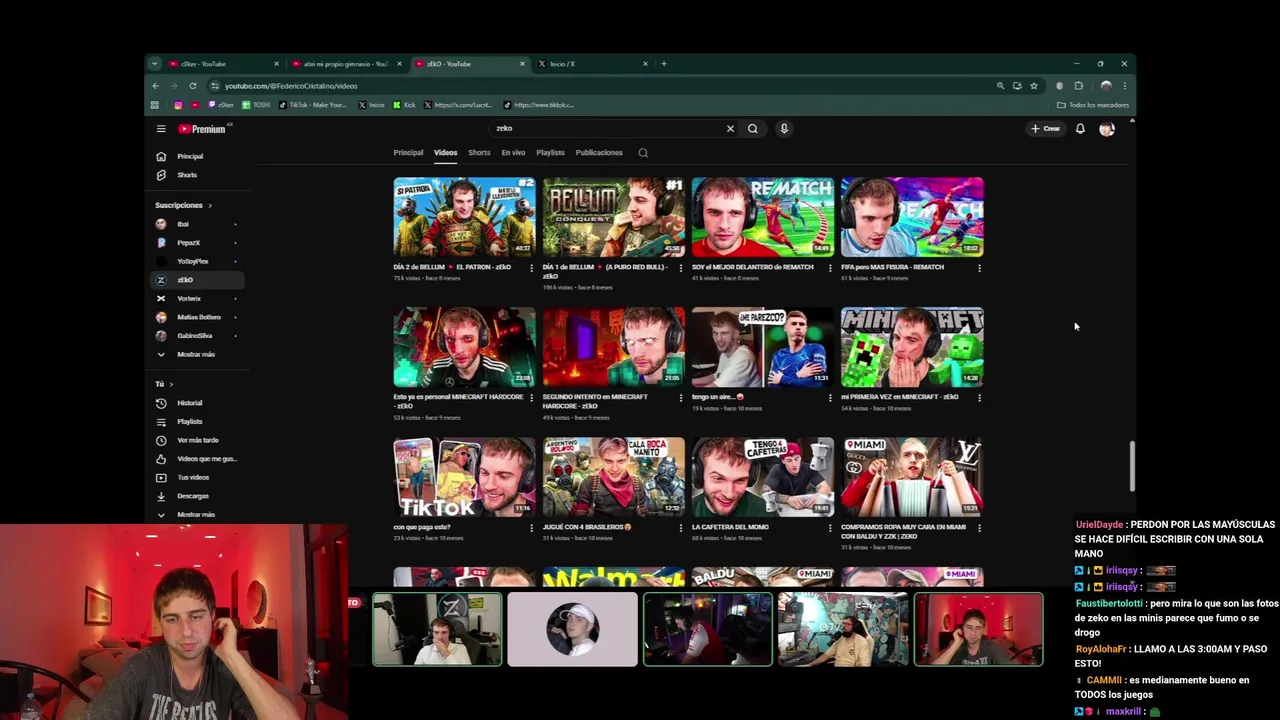
Task: Select the zEkO subscription in sidebar
Action: [x=198, y=280]
